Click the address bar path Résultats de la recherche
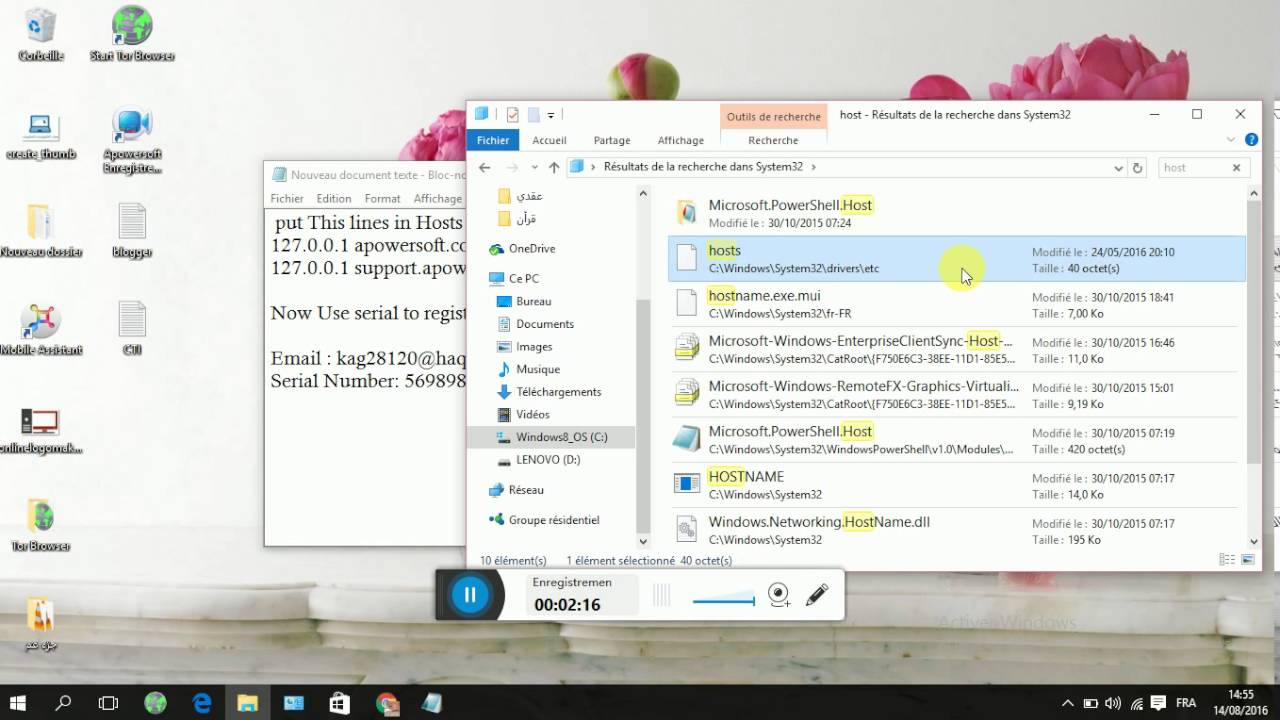This screenshot has width=1280, height=720. (x=703, y=167)
